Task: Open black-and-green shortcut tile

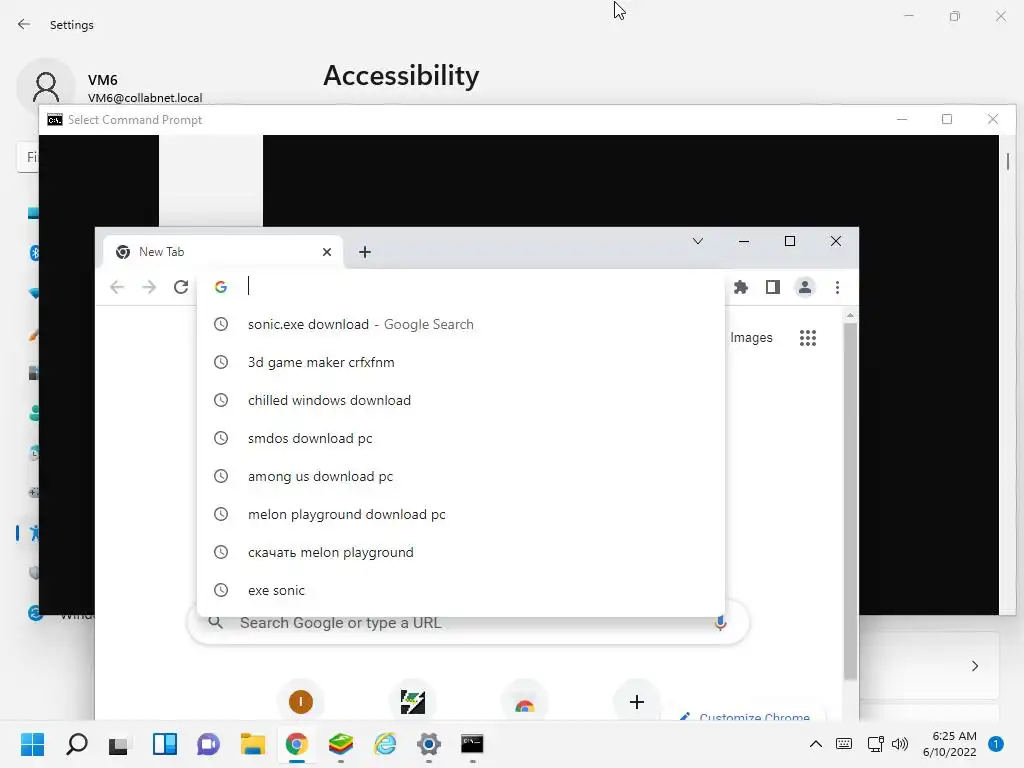Action: coord(413,702)
